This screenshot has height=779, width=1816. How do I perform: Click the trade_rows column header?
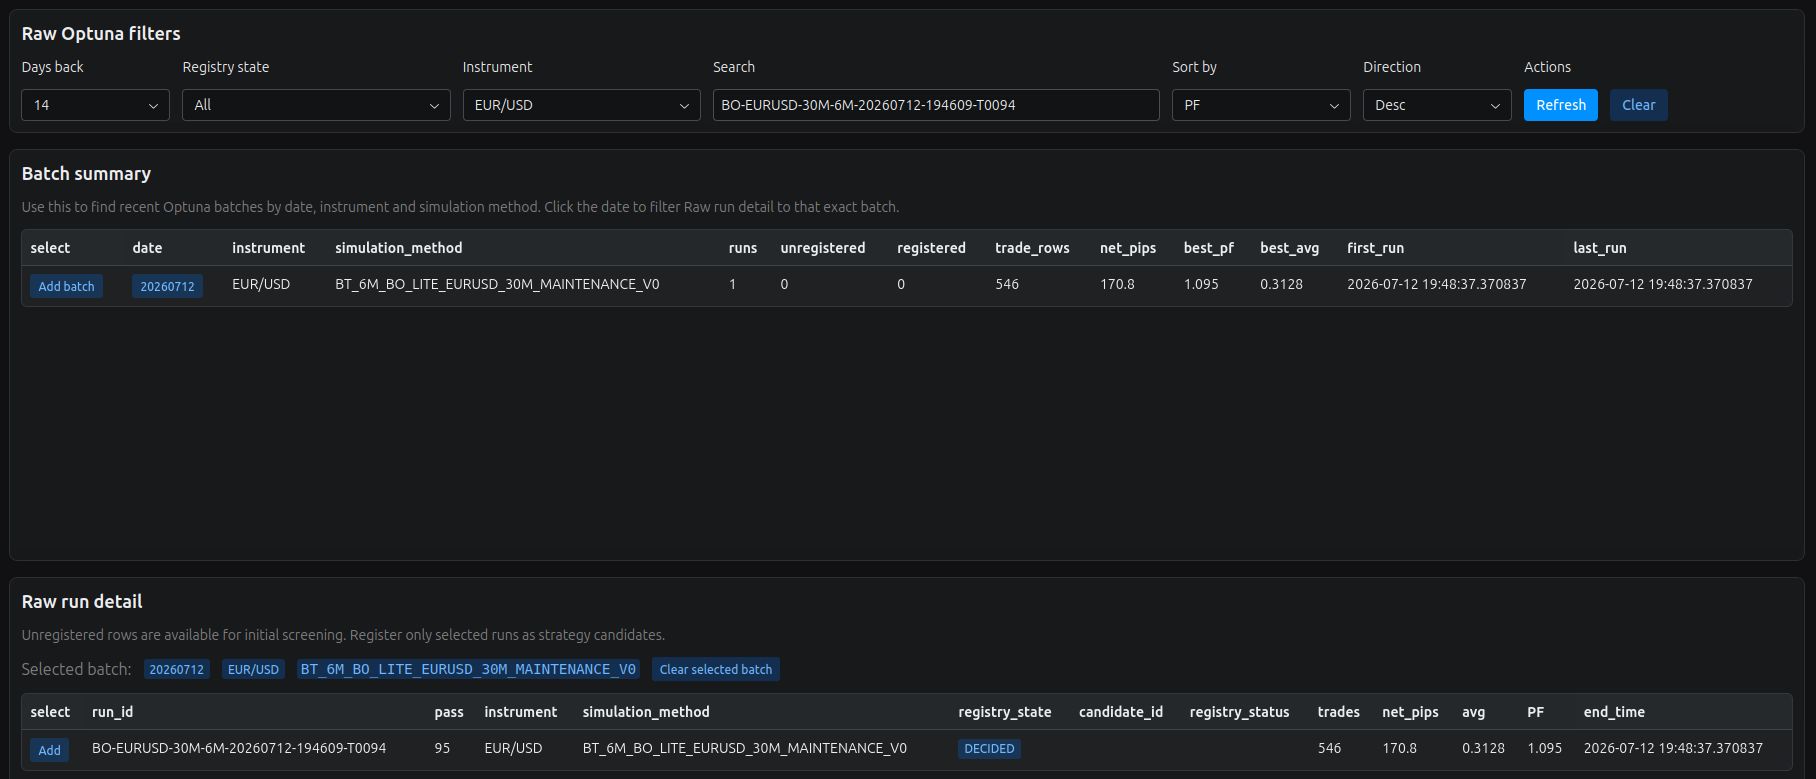pos(1032,248)
